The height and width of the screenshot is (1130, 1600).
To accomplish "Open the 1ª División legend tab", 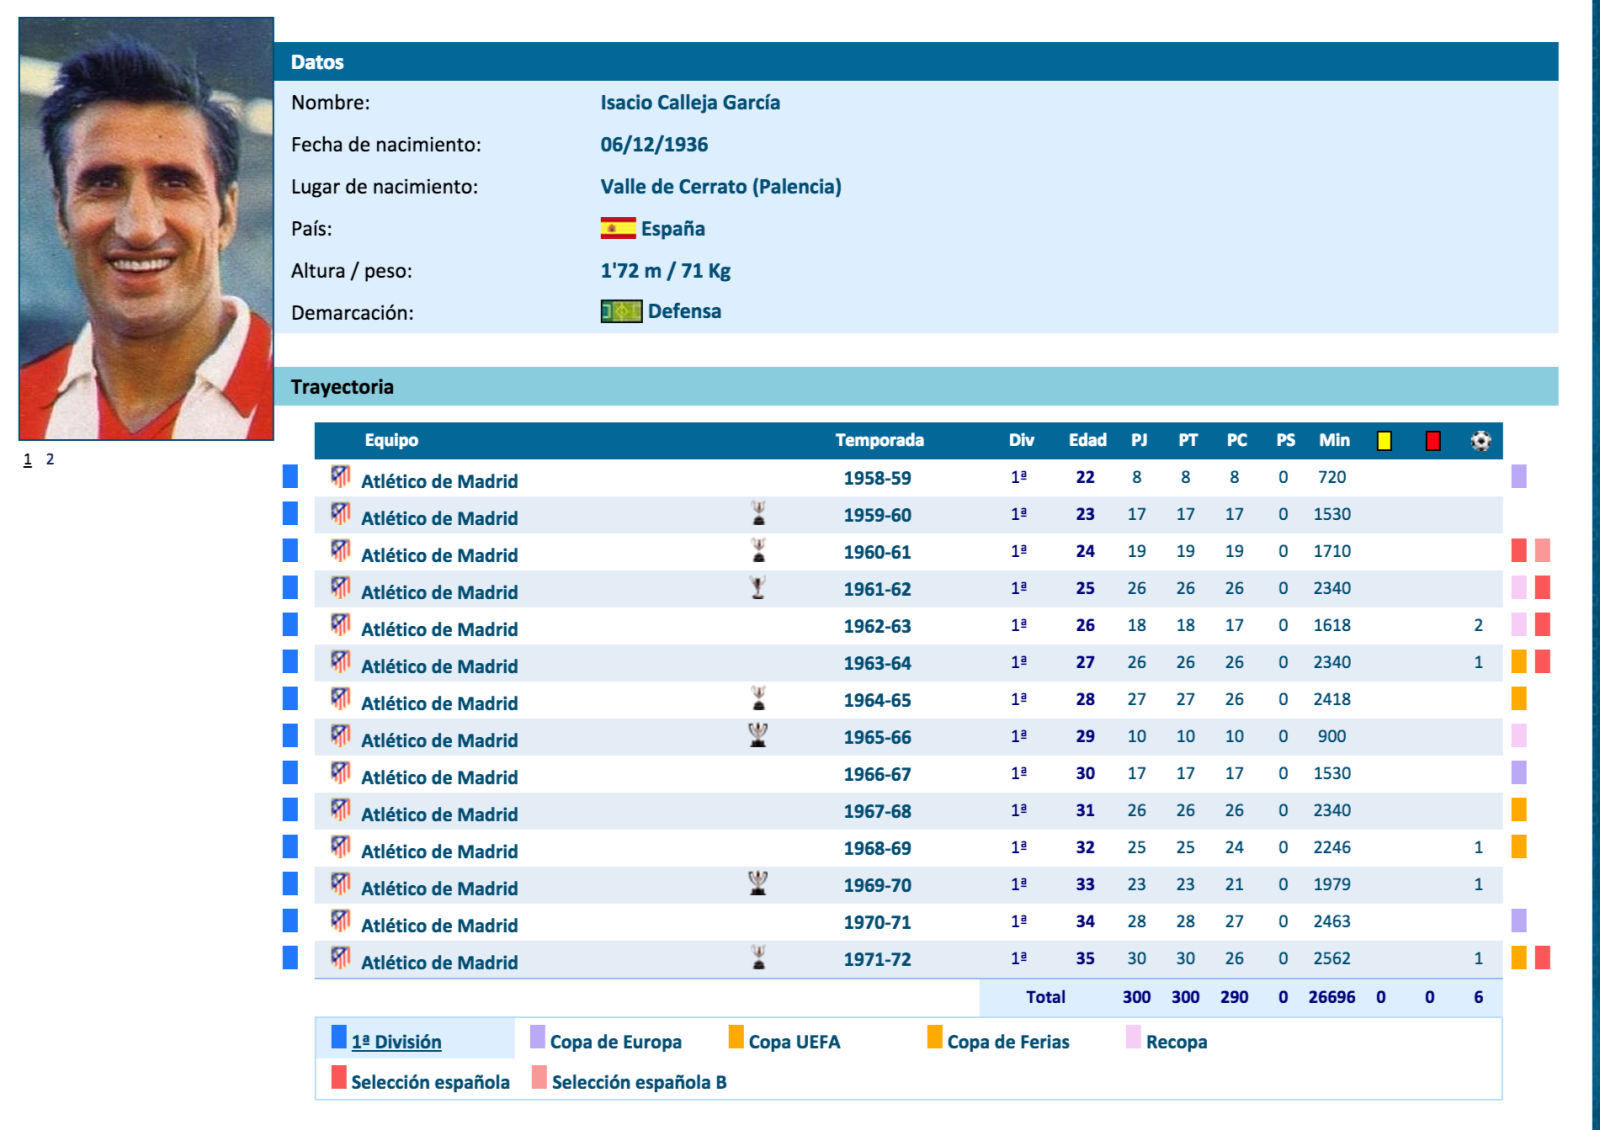I will [396, 1042].
